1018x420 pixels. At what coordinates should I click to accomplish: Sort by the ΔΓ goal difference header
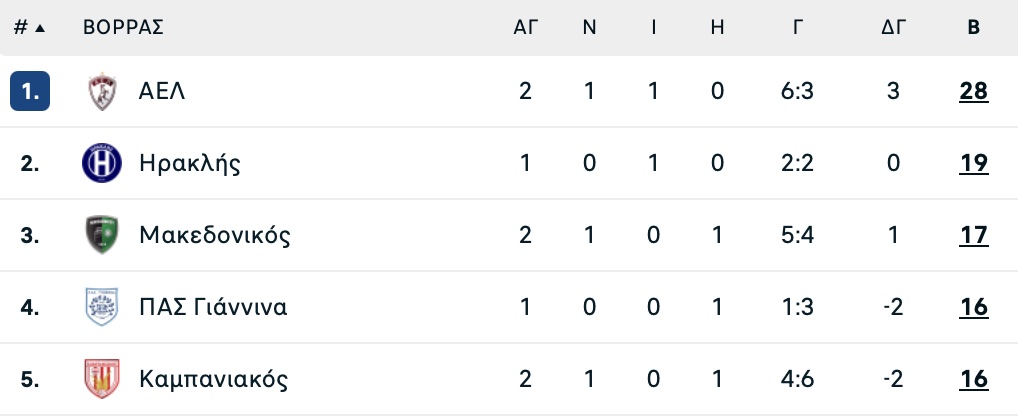coord(893,27)
